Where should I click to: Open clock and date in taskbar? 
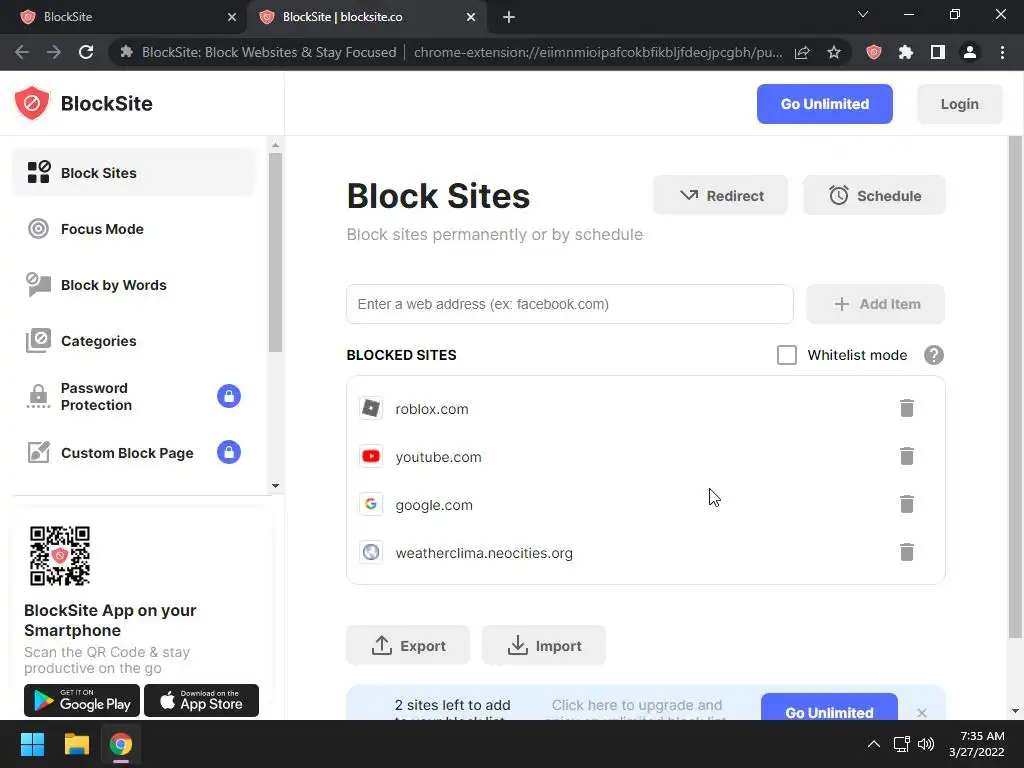[976, 744]
